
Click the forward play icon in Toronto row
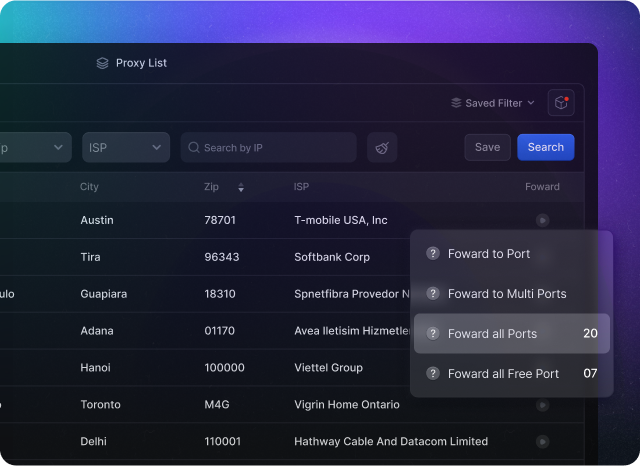point(542,405)
